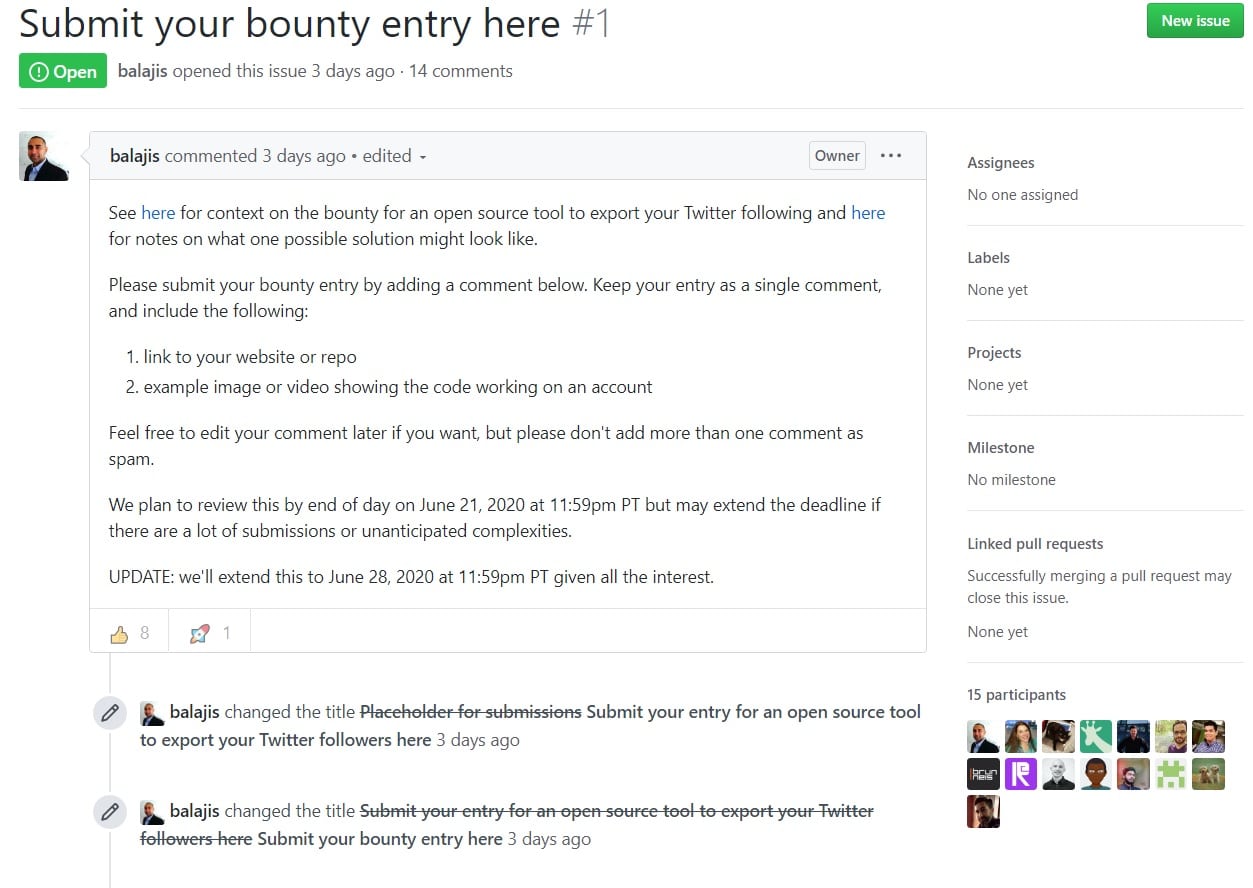Open the second 'here' solution notes link
This screenshot has height=888, width=1253.
coord(868,212)
